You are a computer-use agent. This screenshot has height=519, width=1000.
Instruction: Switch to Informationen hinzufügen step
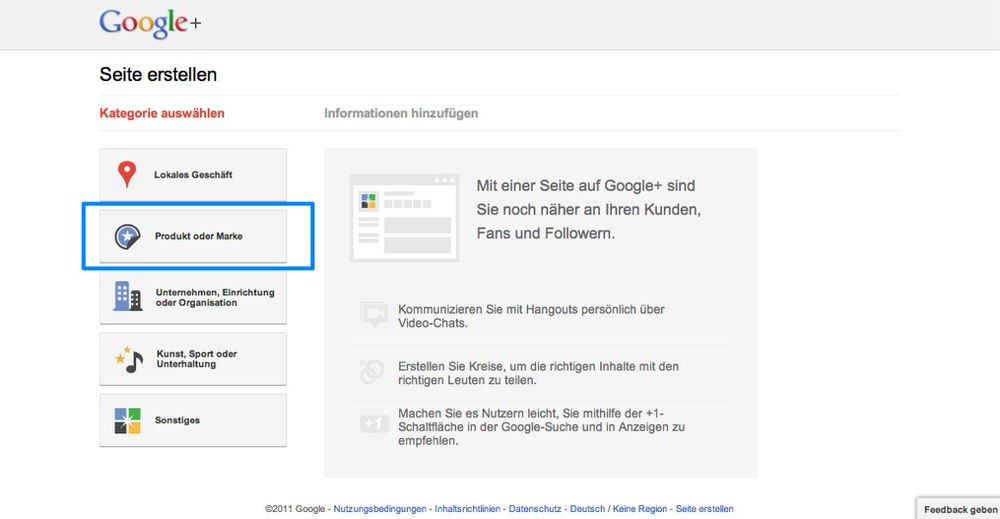click(401, 113)
